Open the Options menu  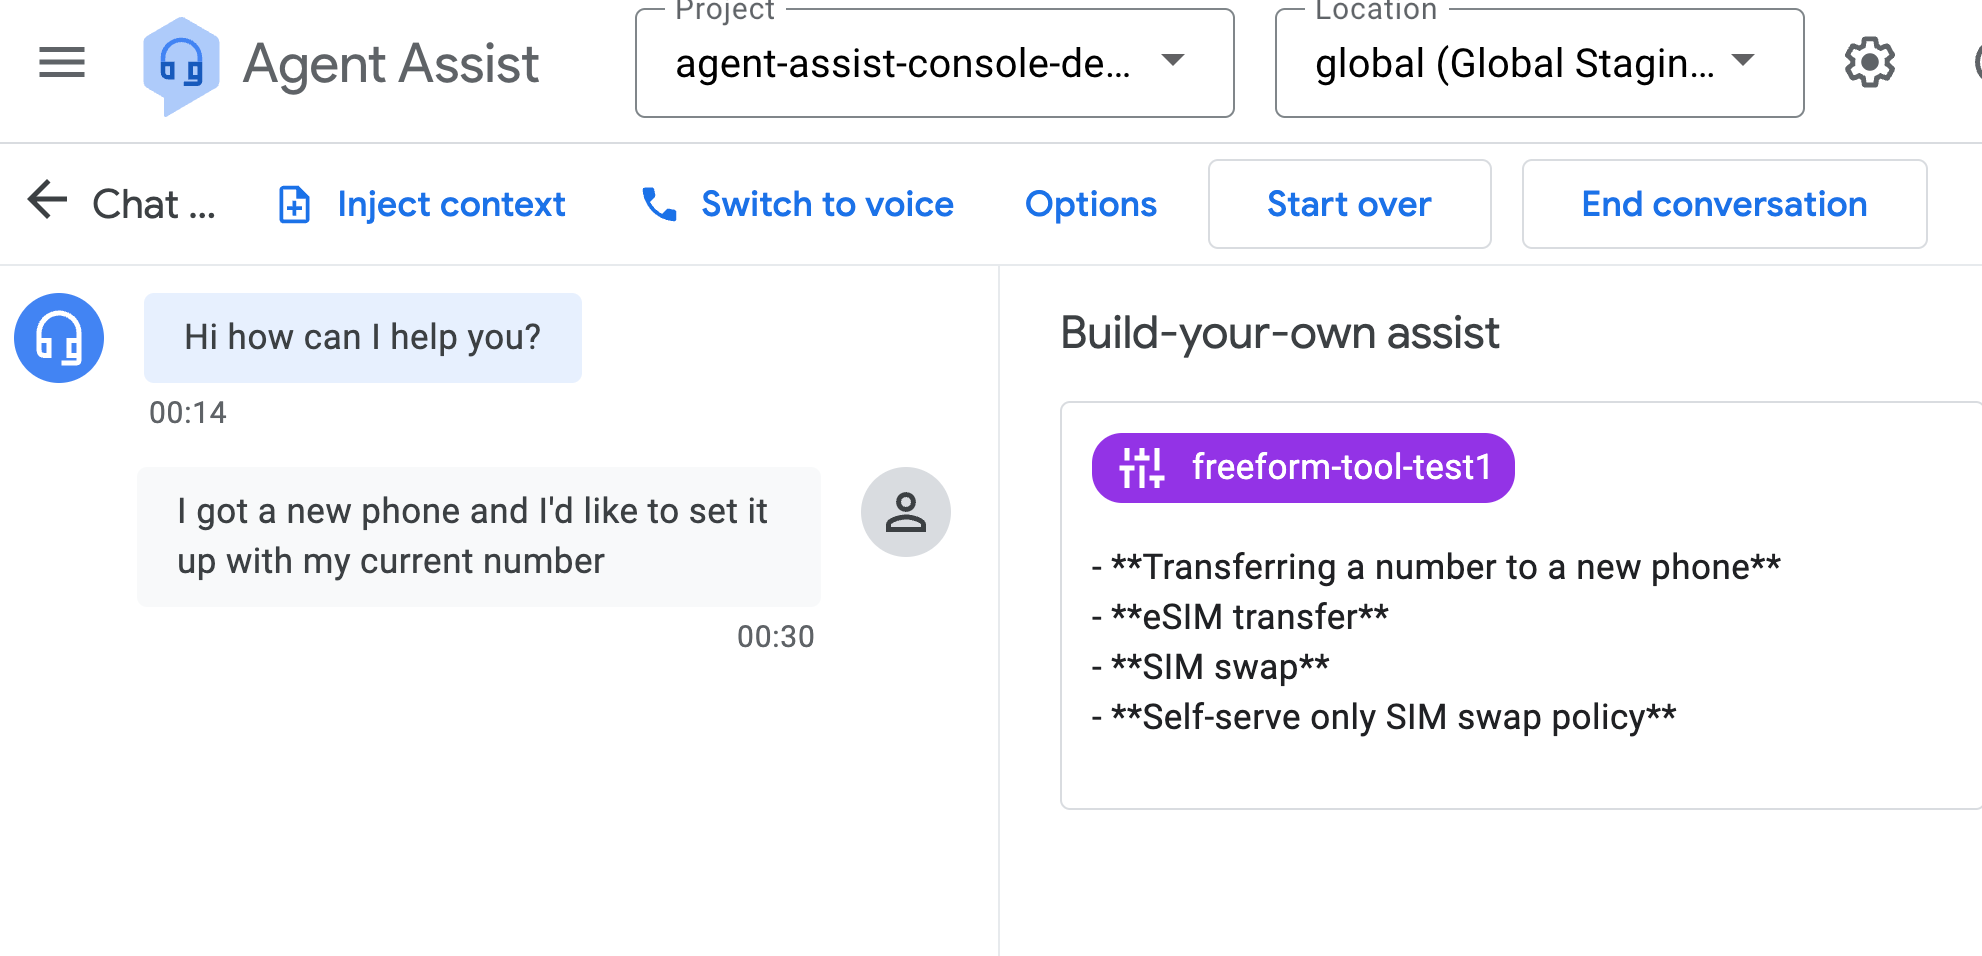tap(1091, 204)
